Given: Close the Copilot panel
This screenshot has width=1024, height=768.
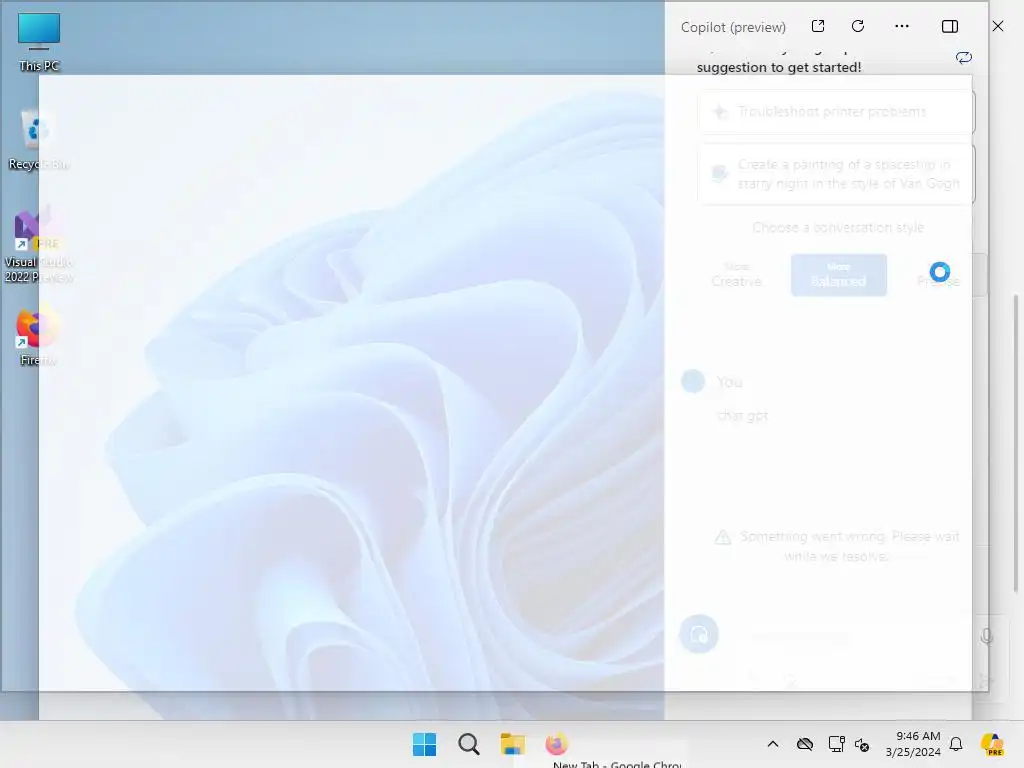Looking at the screenshot, I should point(998,26).
